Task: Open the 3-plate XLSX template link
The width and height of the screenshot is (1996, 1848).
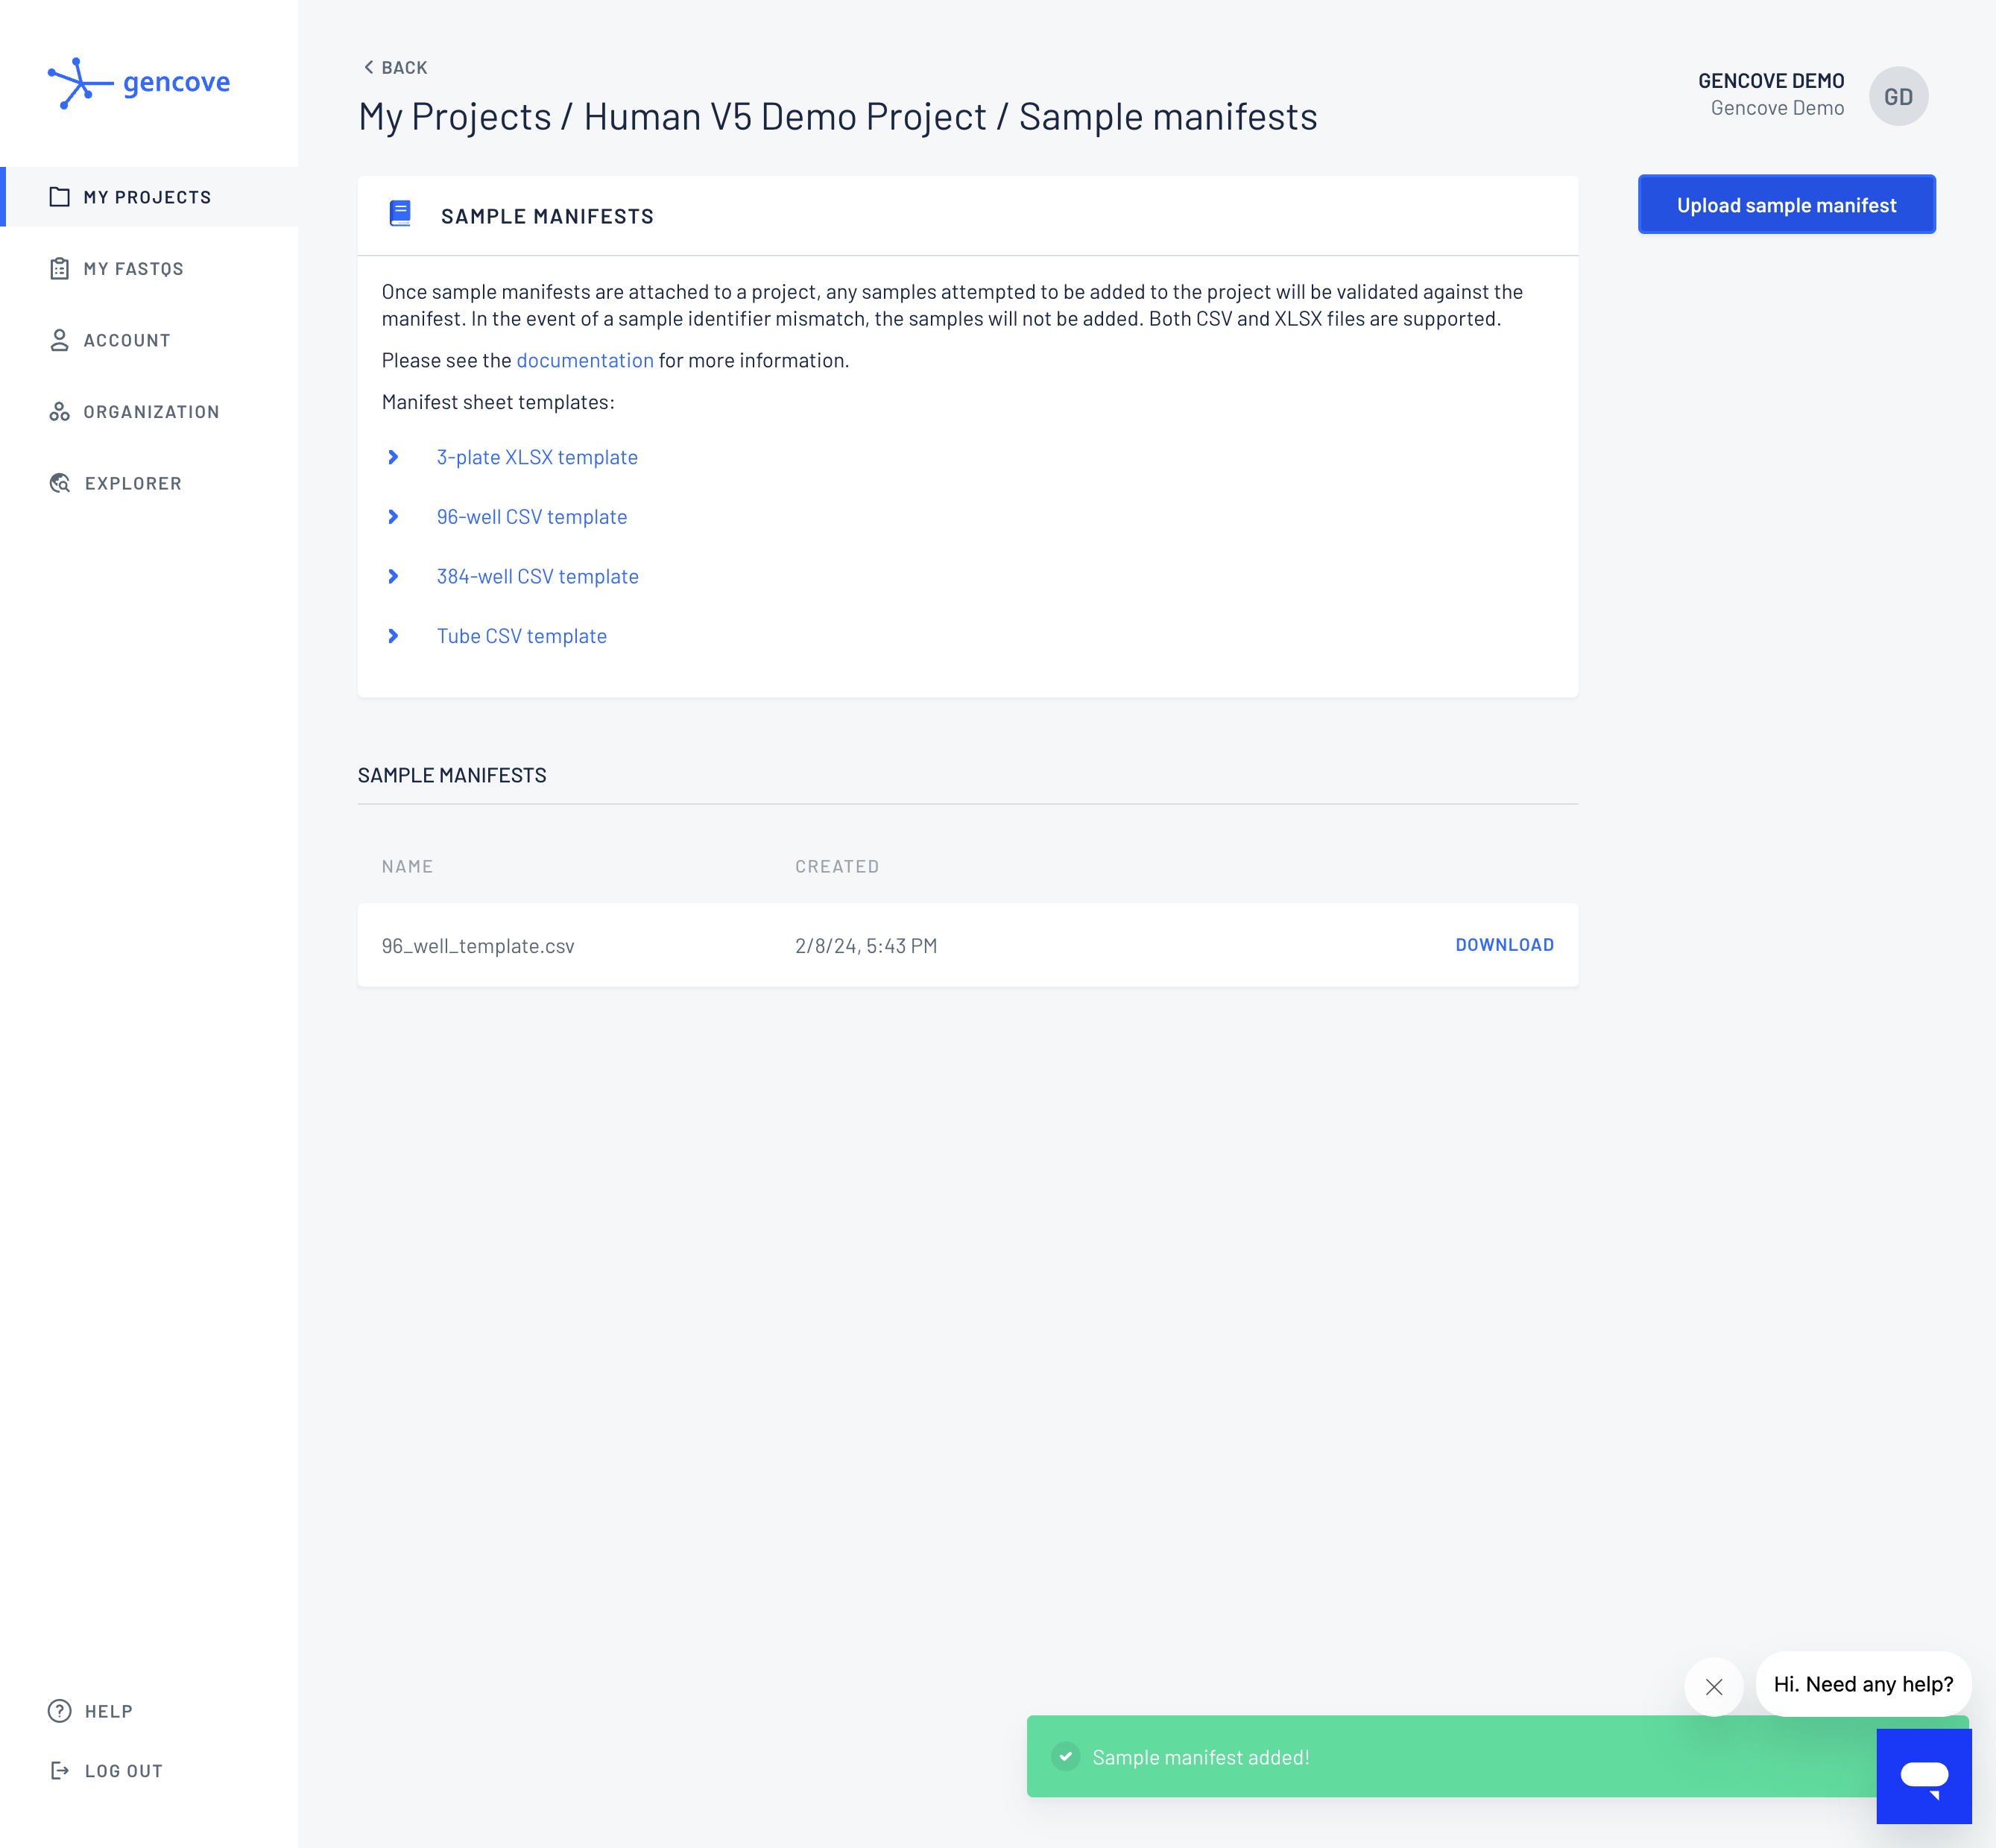Action: 537,457
